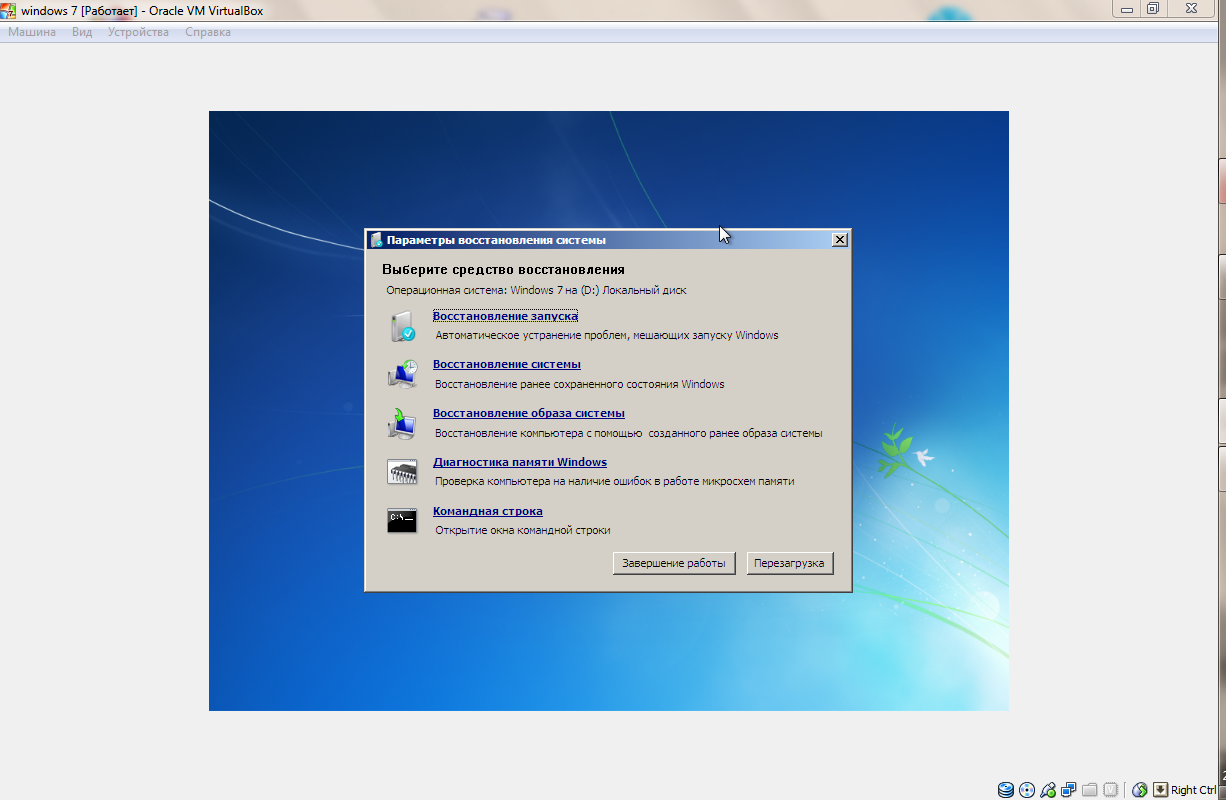
Task: Launch Диагностика памяти Windows
Action: pos(520,462)
